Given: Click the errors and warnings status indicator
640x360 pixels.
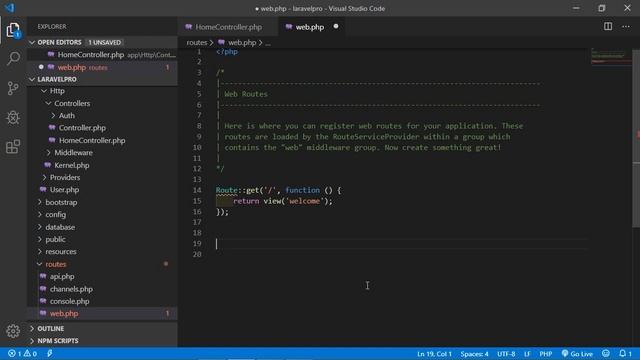Looking at the screenshot, I should point(23,353).
